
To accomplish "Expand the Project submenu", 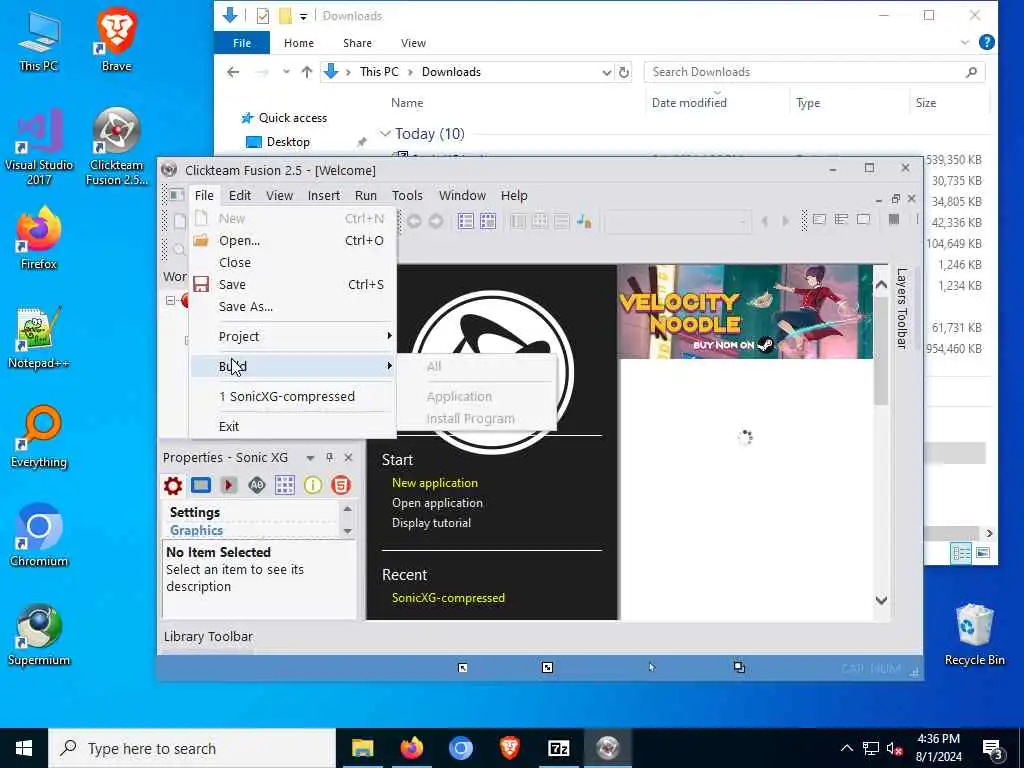I will (x=292, y=336).
